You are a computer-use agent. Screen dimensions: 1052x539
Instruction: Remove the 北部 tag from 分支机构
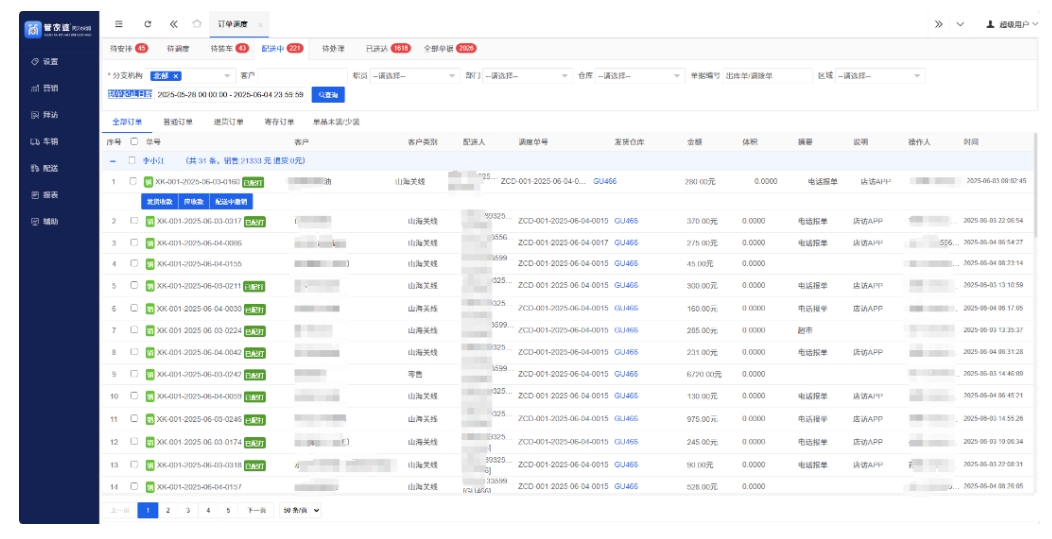[176, 76]
